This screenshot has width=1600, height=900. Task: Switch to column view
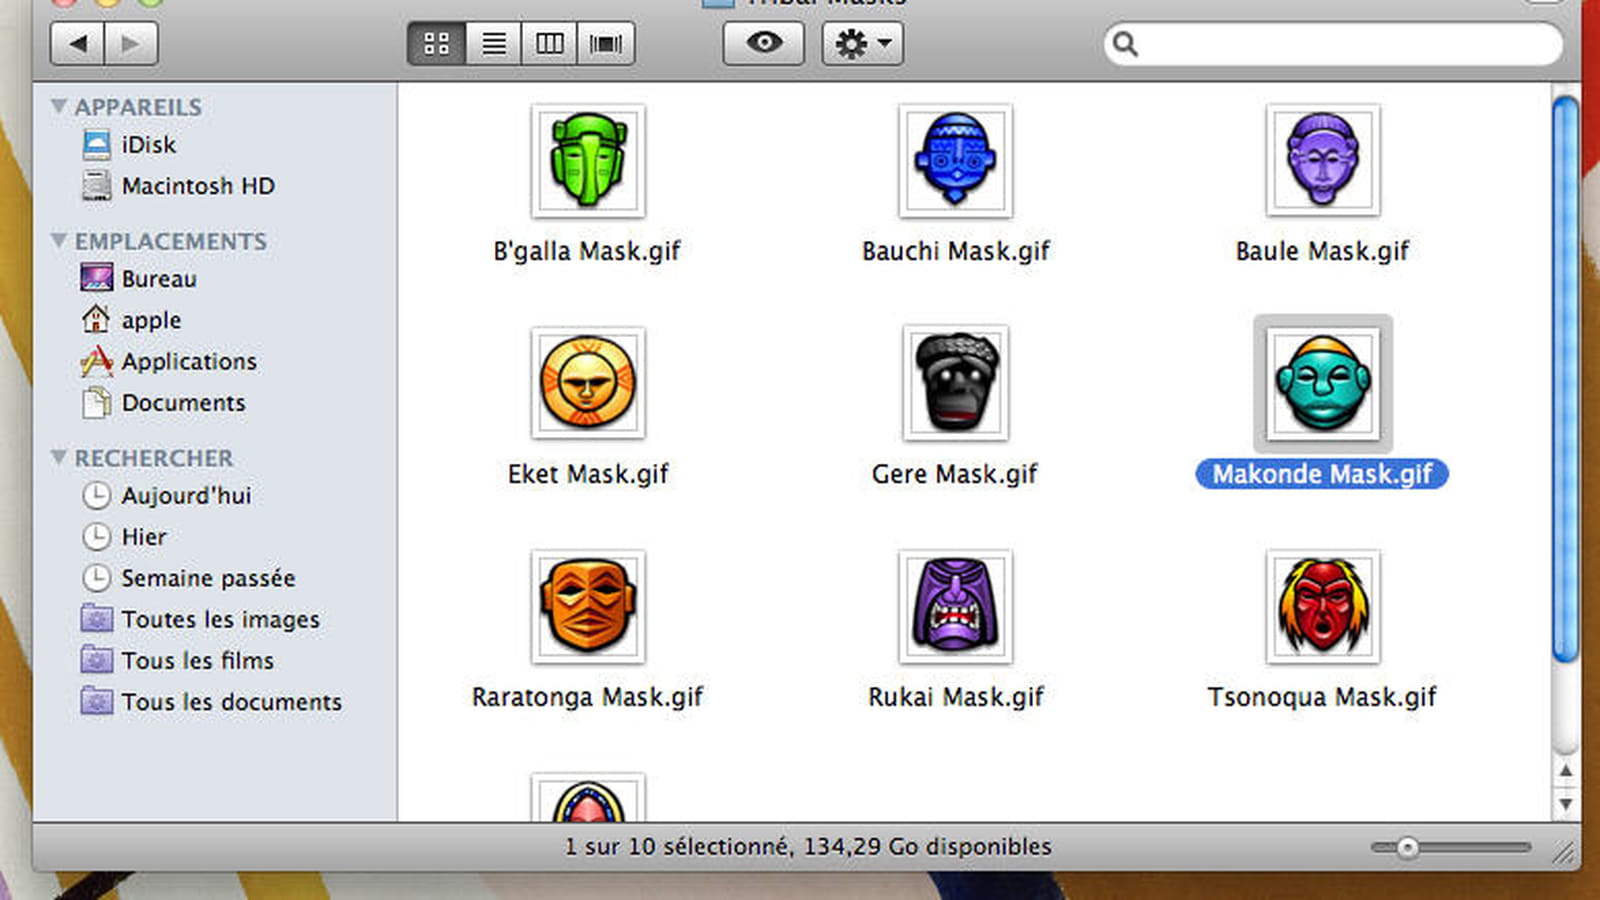[549, 44]
